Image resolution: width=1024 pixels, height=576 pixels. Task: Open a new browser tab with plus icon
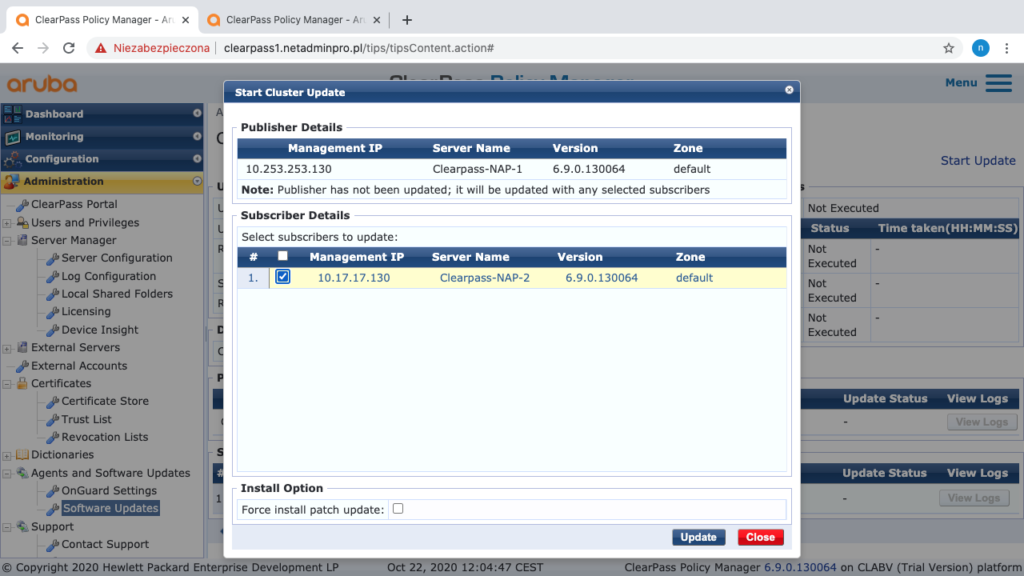[x=407, y=20]
